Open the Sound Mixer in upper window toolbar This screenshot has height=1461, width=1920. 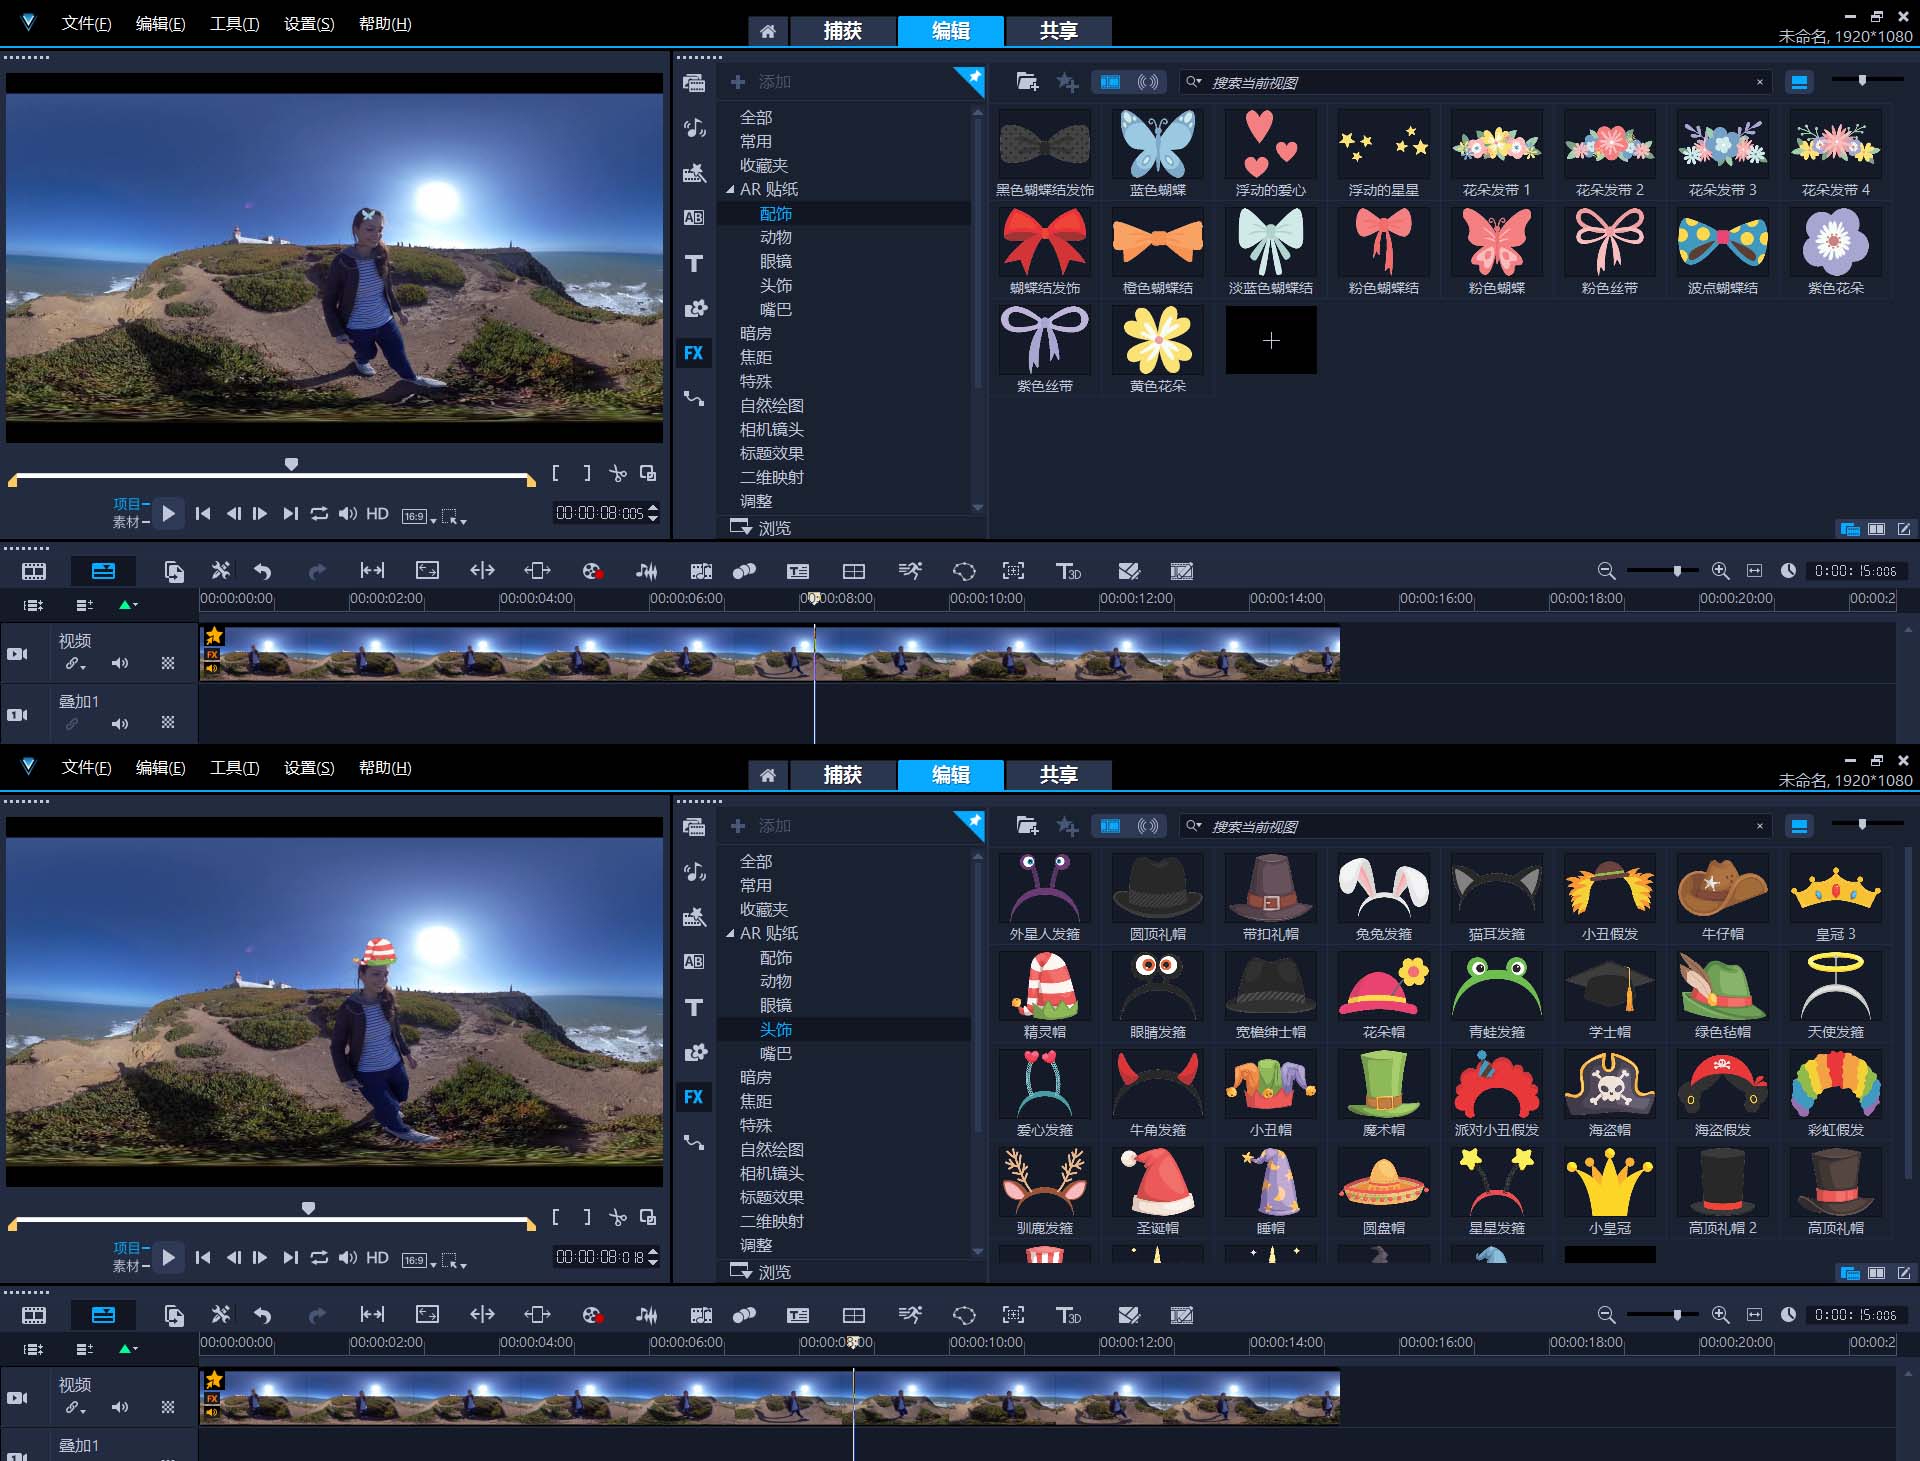pyautogui.click(x=647, y=571)
